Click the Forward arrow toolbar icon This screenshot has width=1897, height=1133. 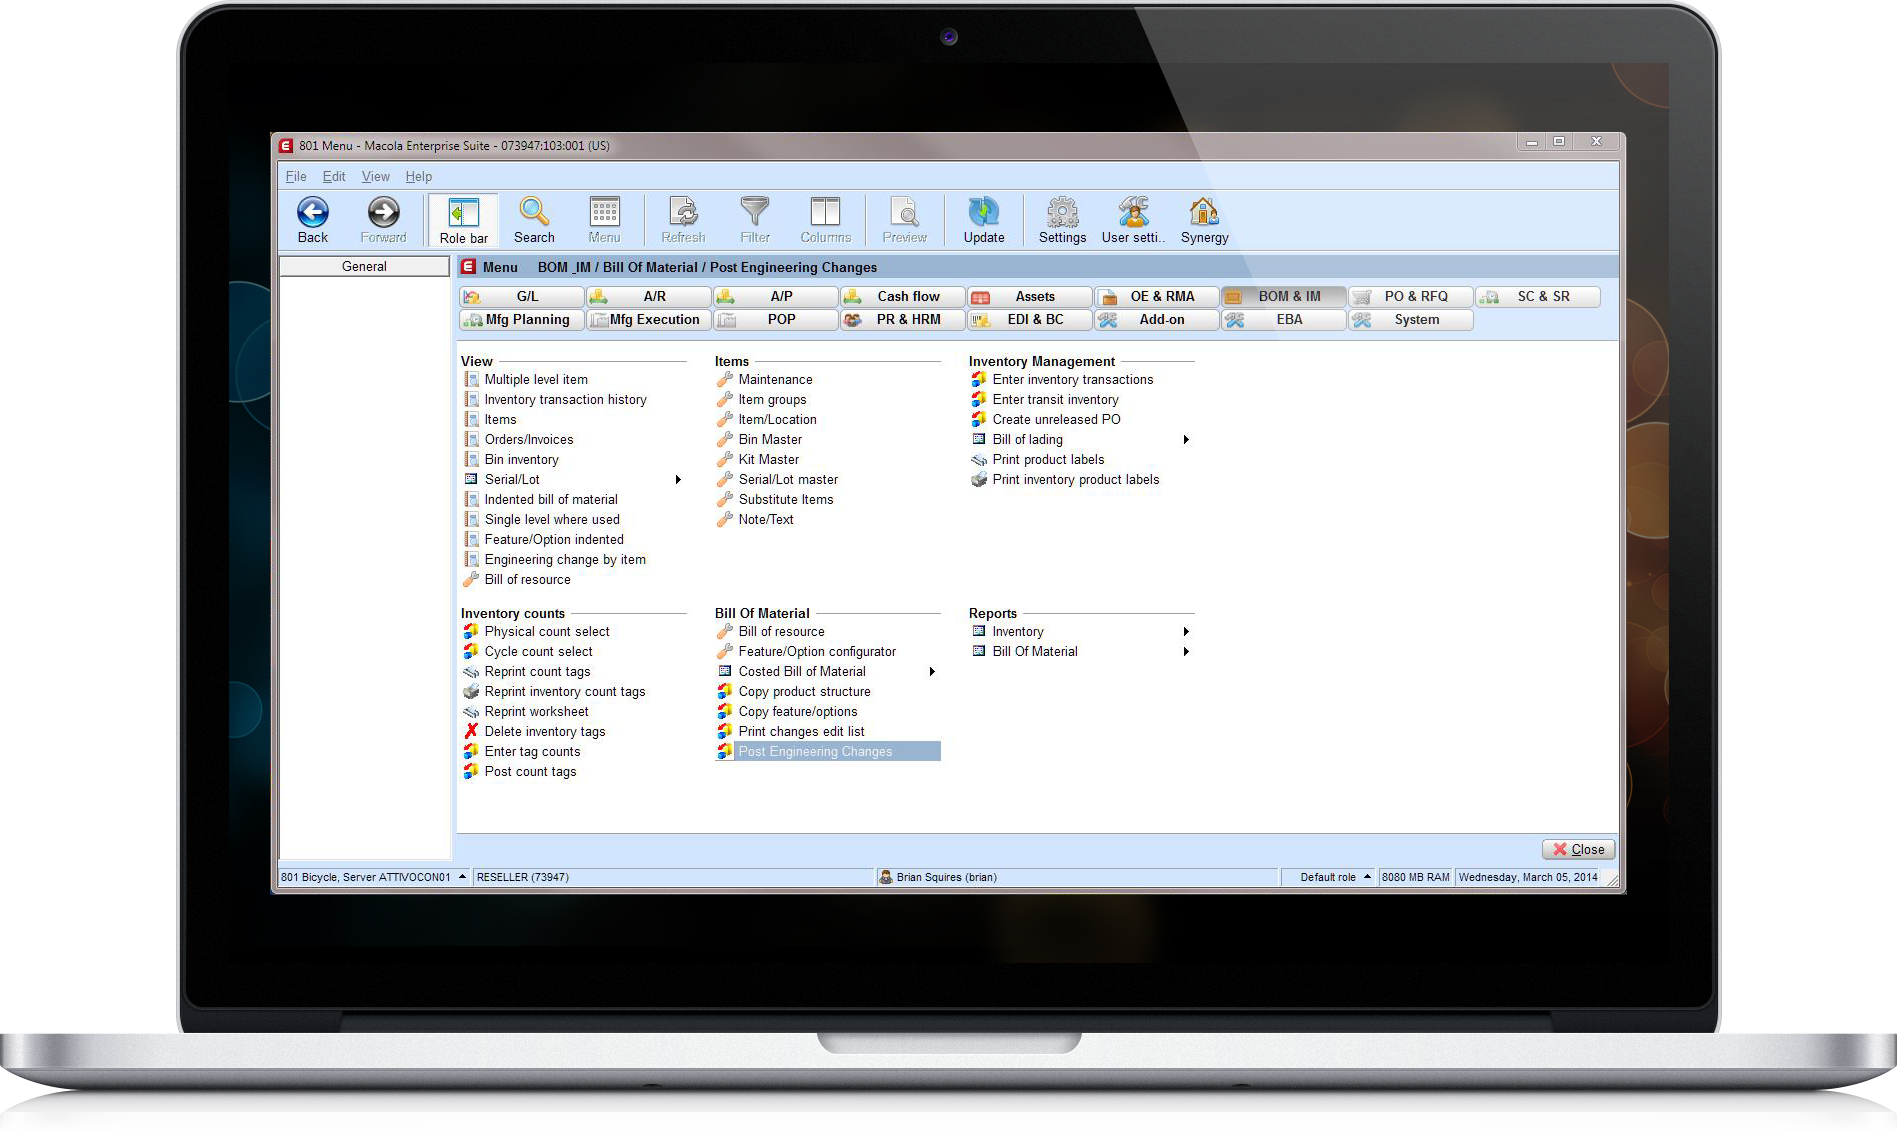pos(383,212)
